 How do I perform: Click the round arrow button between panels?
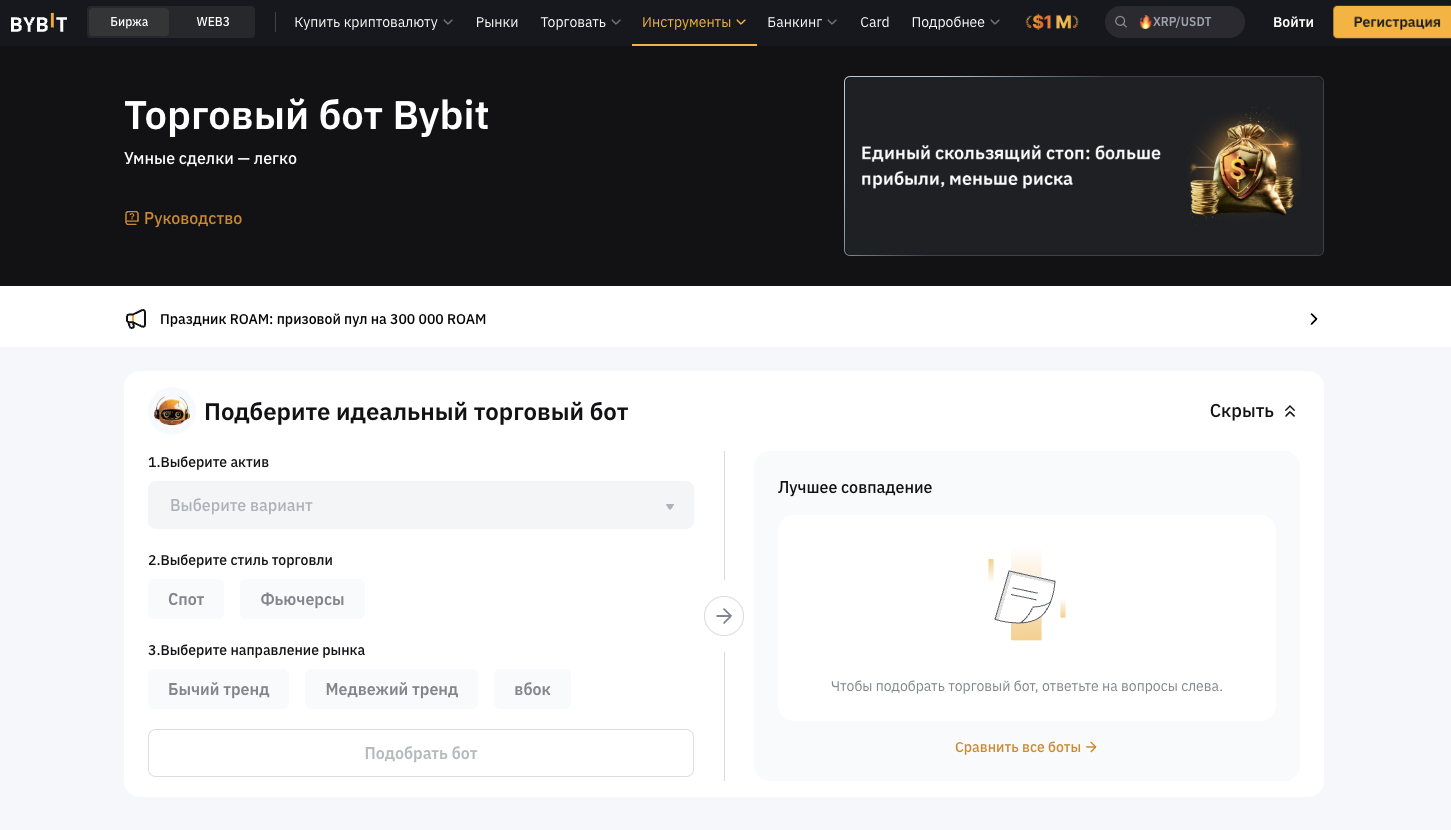(724, 616)
